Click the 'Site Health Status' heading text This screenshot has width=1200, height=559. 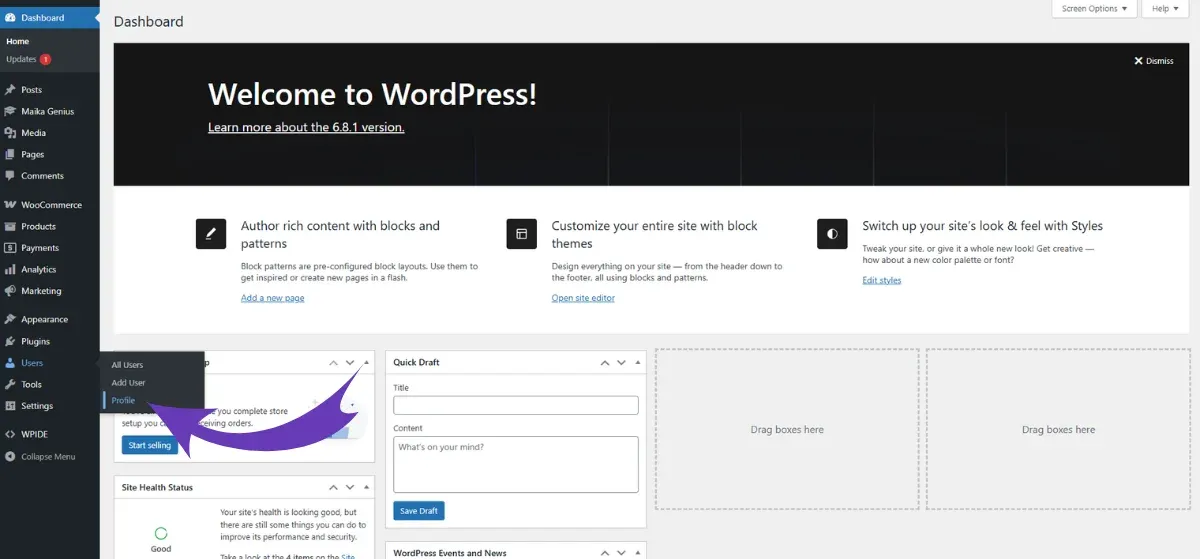coord(158,487)
